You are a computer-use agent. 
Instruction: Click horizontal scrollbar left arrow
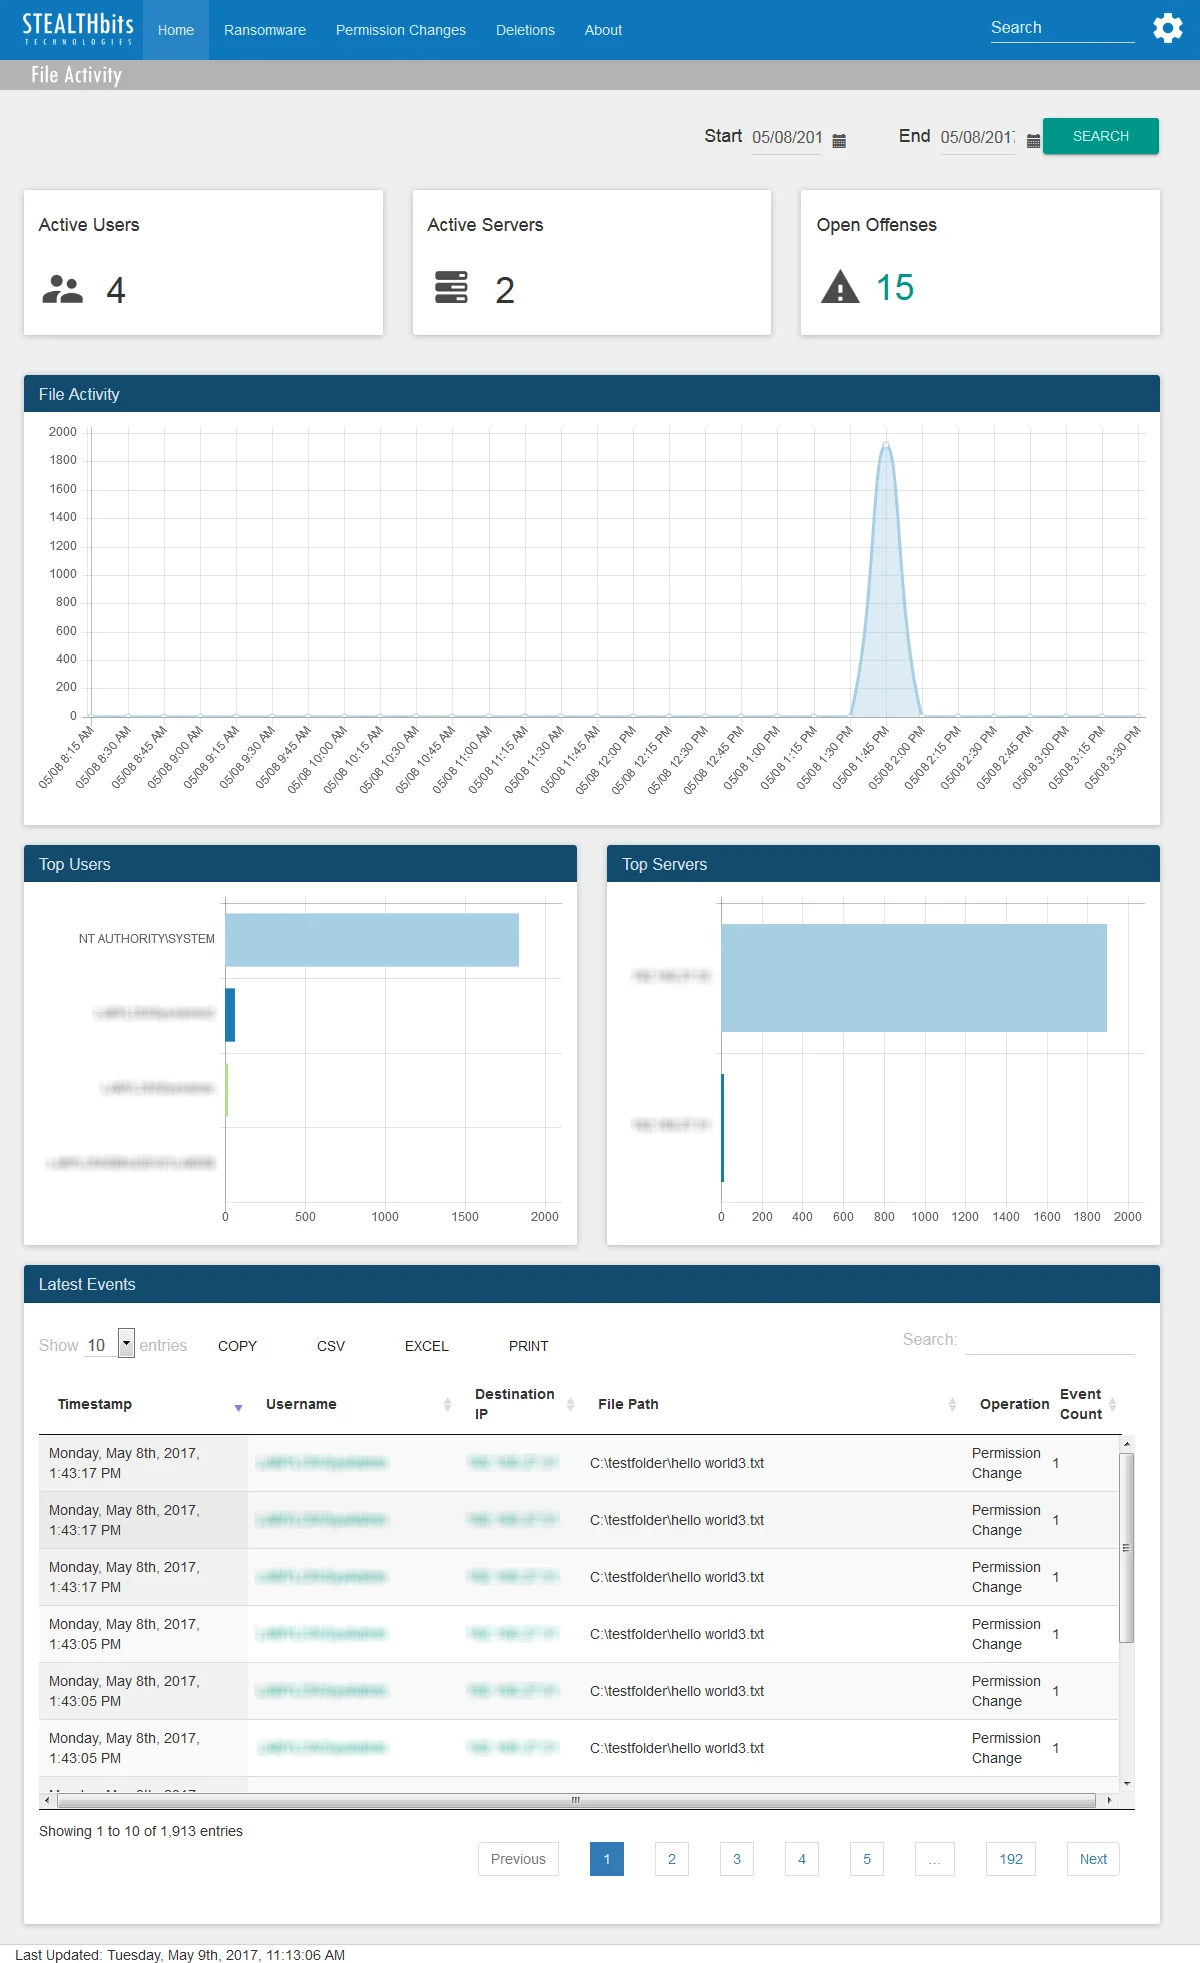(47, 1800)
